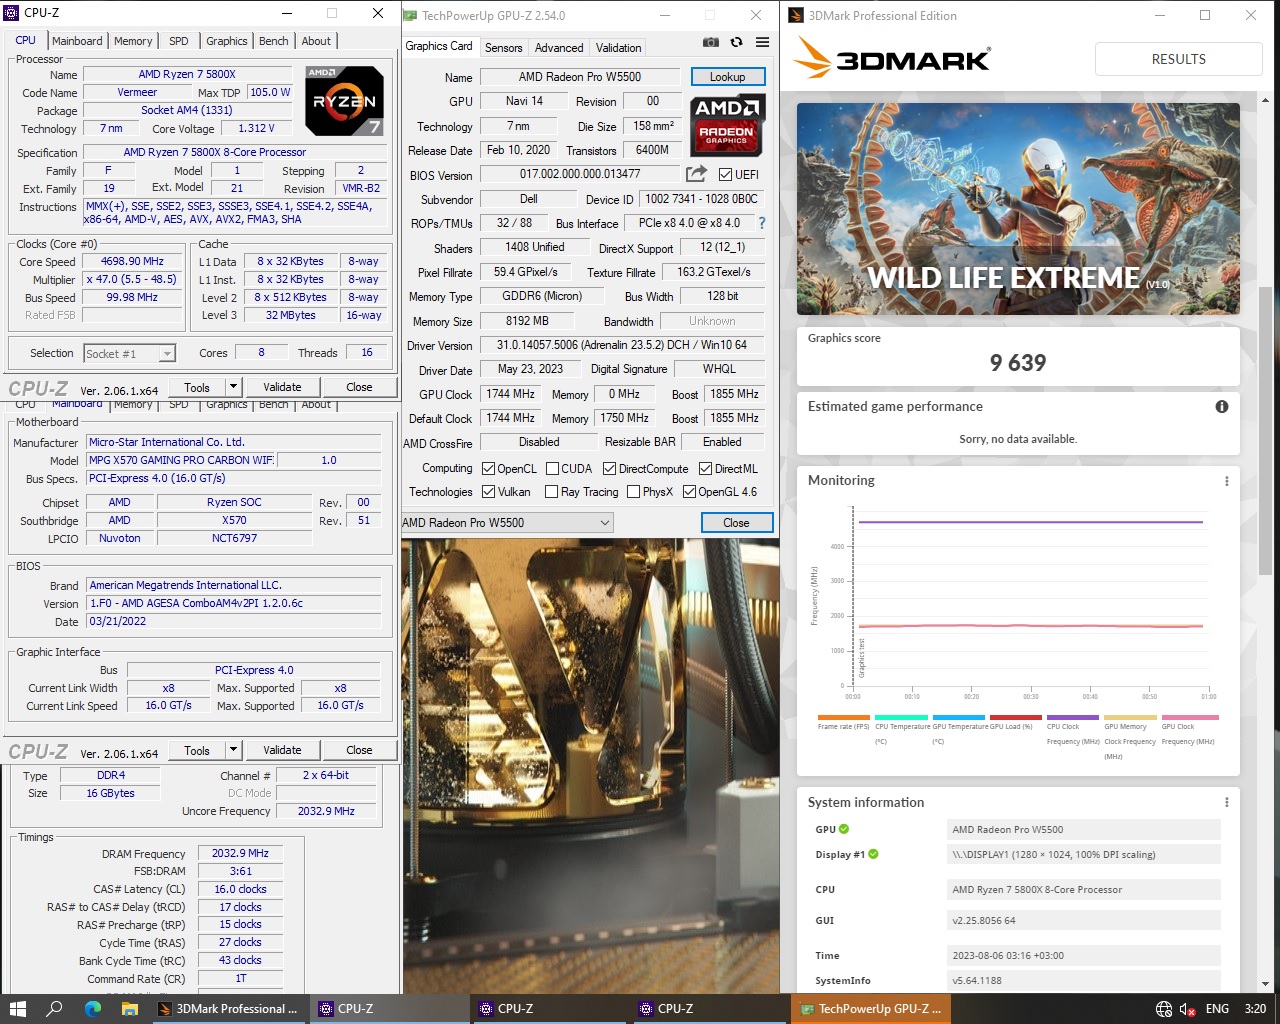Click CPU-Z title bar app icon
The height and width of the screenshot is (1024, 1280).
[11, 13]
